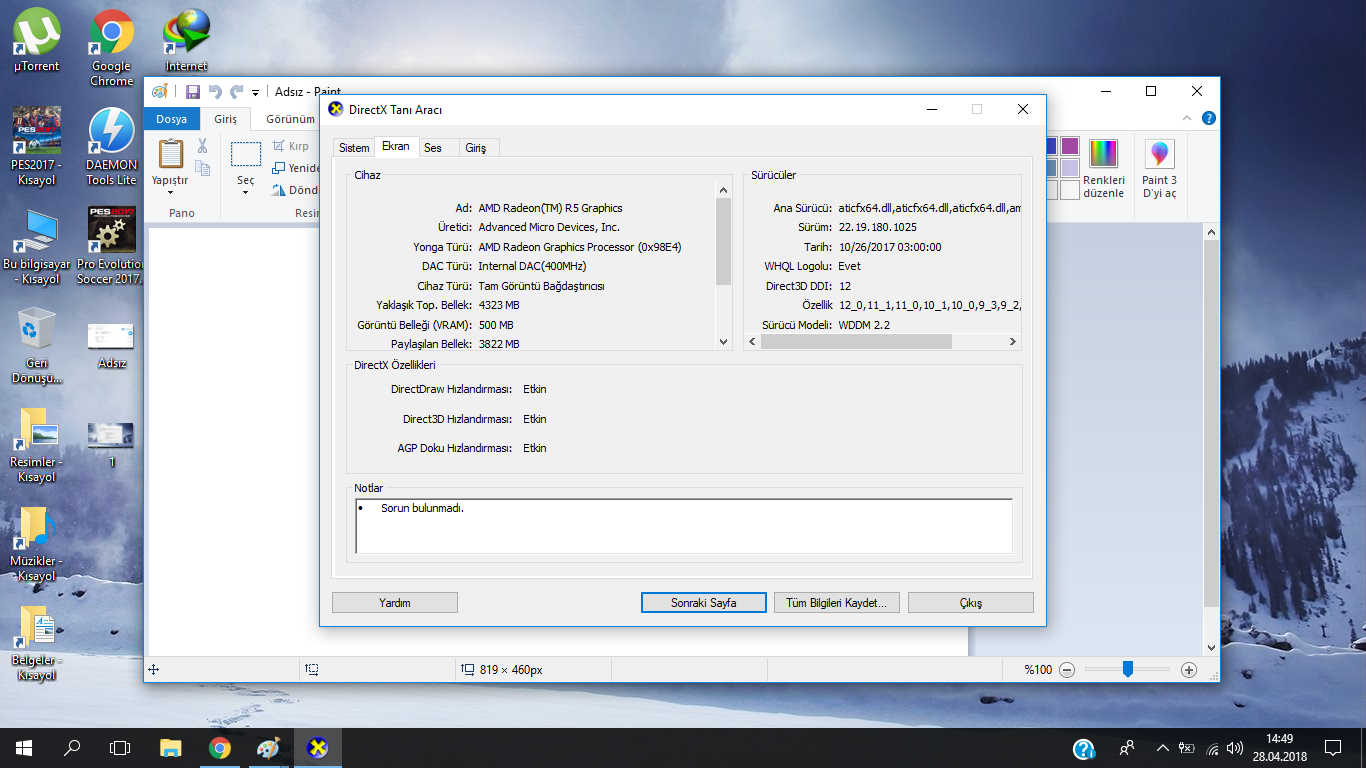Viewport: 1366px width, 768px height.
Task: Click up arrow of Cihaz panel scrollbar
Action: [x=724, y=190]
